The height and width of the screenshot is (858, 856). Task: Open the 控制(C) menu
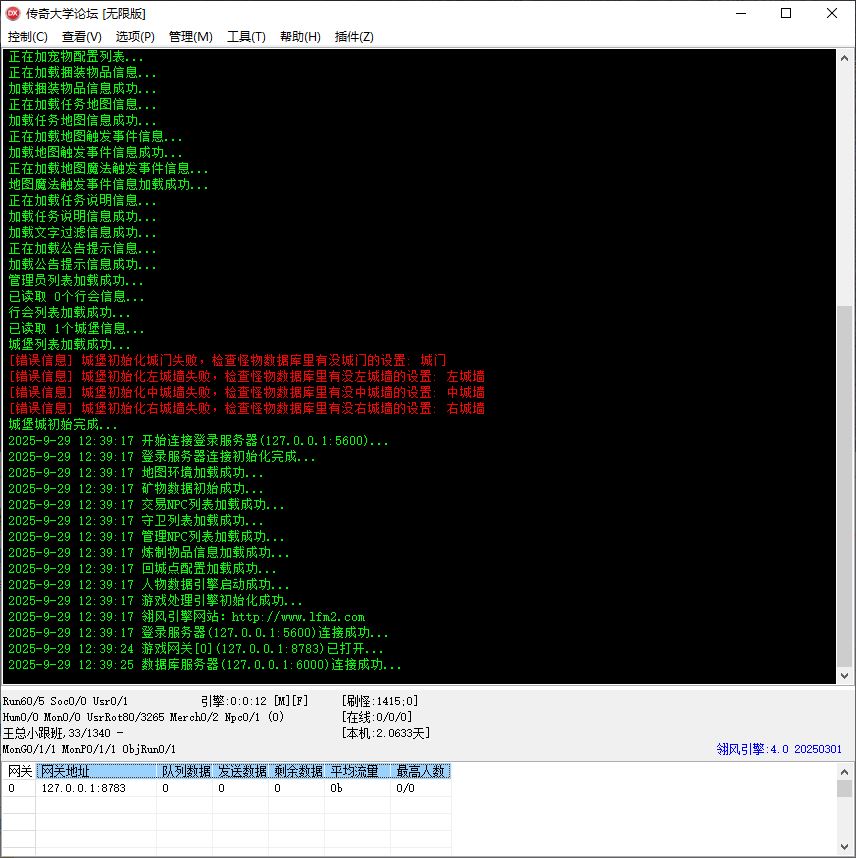point(27,37)
